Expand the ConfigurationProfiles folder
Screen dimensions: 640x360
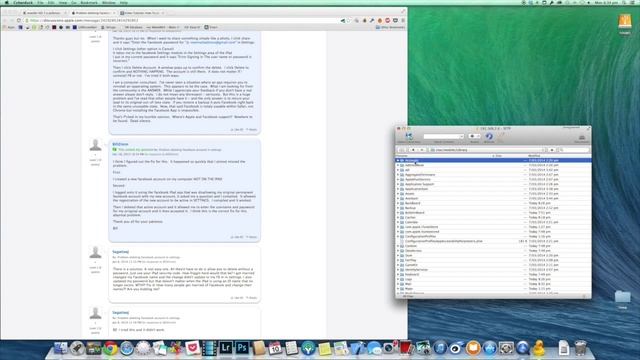[x=398, y=236]
